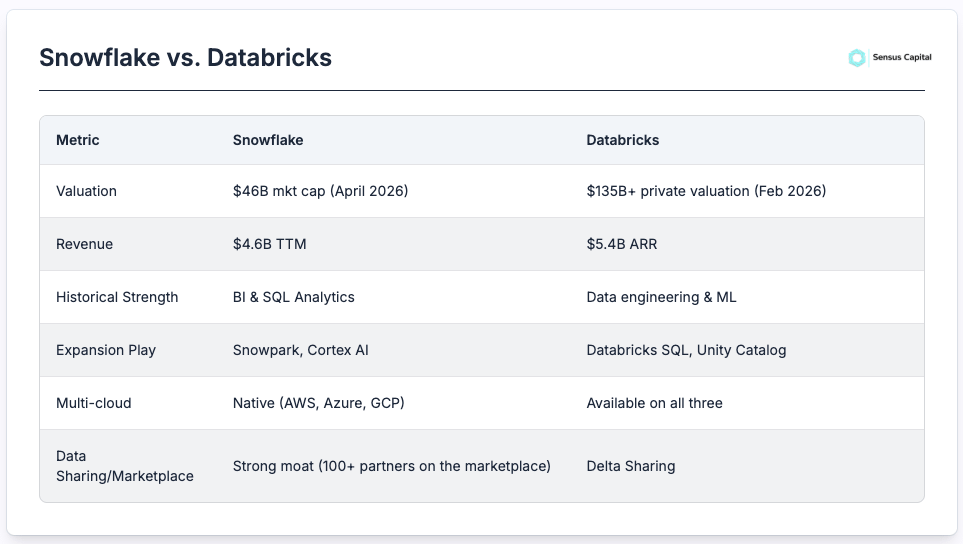Screen dimensions: 963x544
Task: Select the Data engineering & ML cell
Action: click(661, 297)
